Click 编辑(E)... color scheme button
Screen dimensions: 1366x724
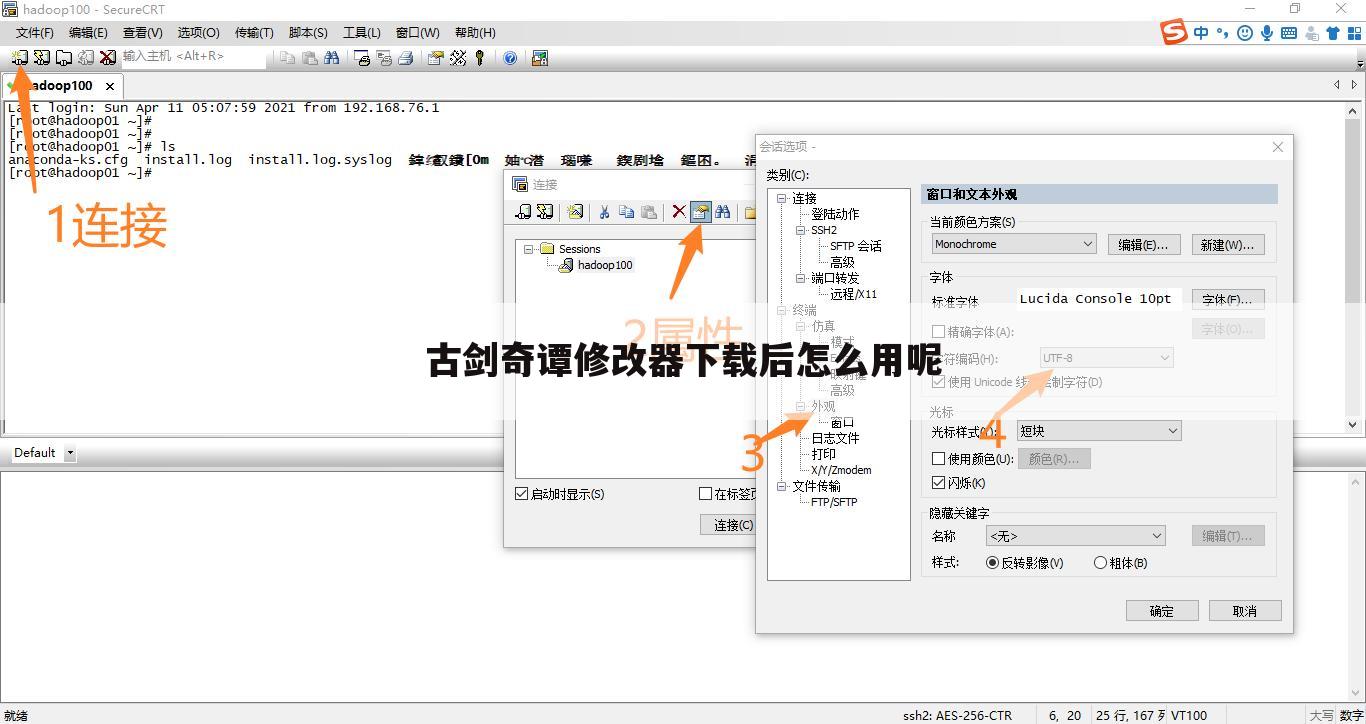pos(1144,244)
